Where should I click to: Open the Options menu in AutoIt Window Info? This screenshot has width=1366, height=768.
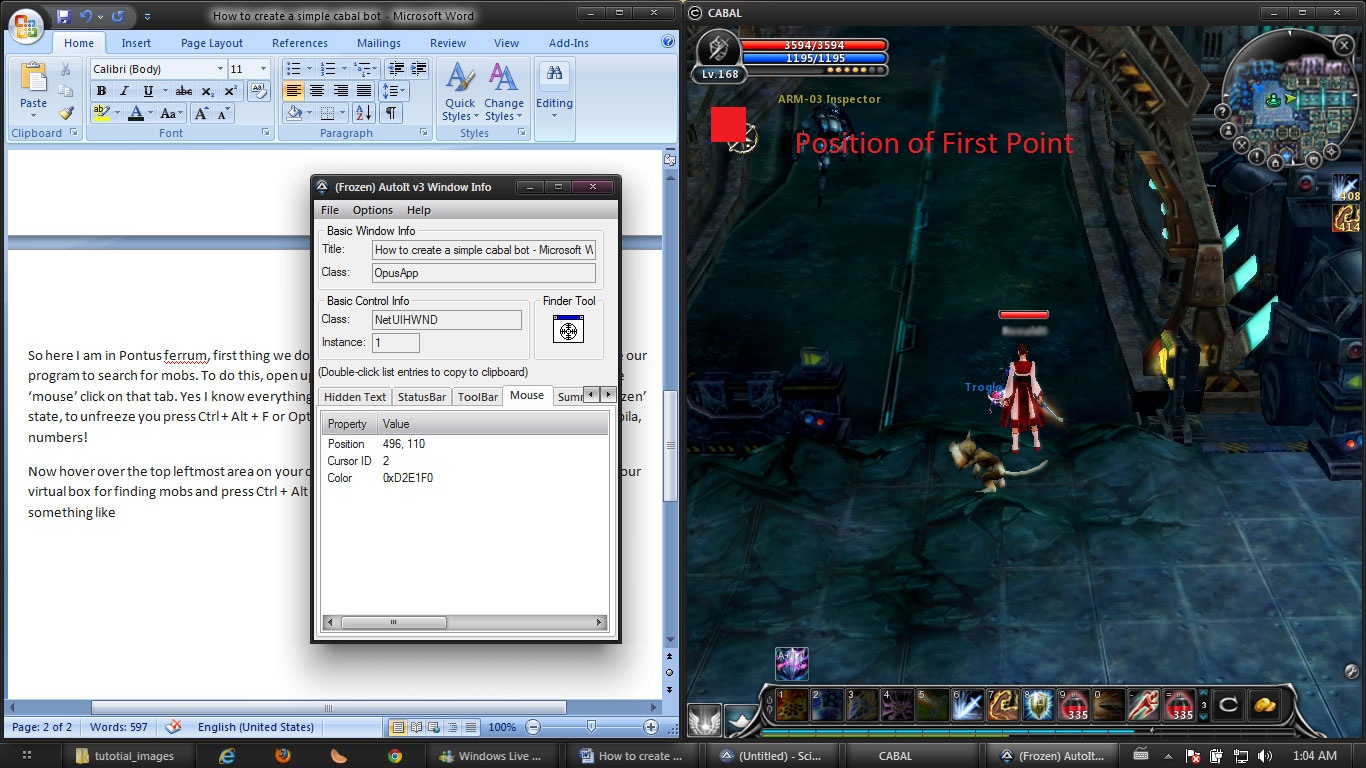372,210
